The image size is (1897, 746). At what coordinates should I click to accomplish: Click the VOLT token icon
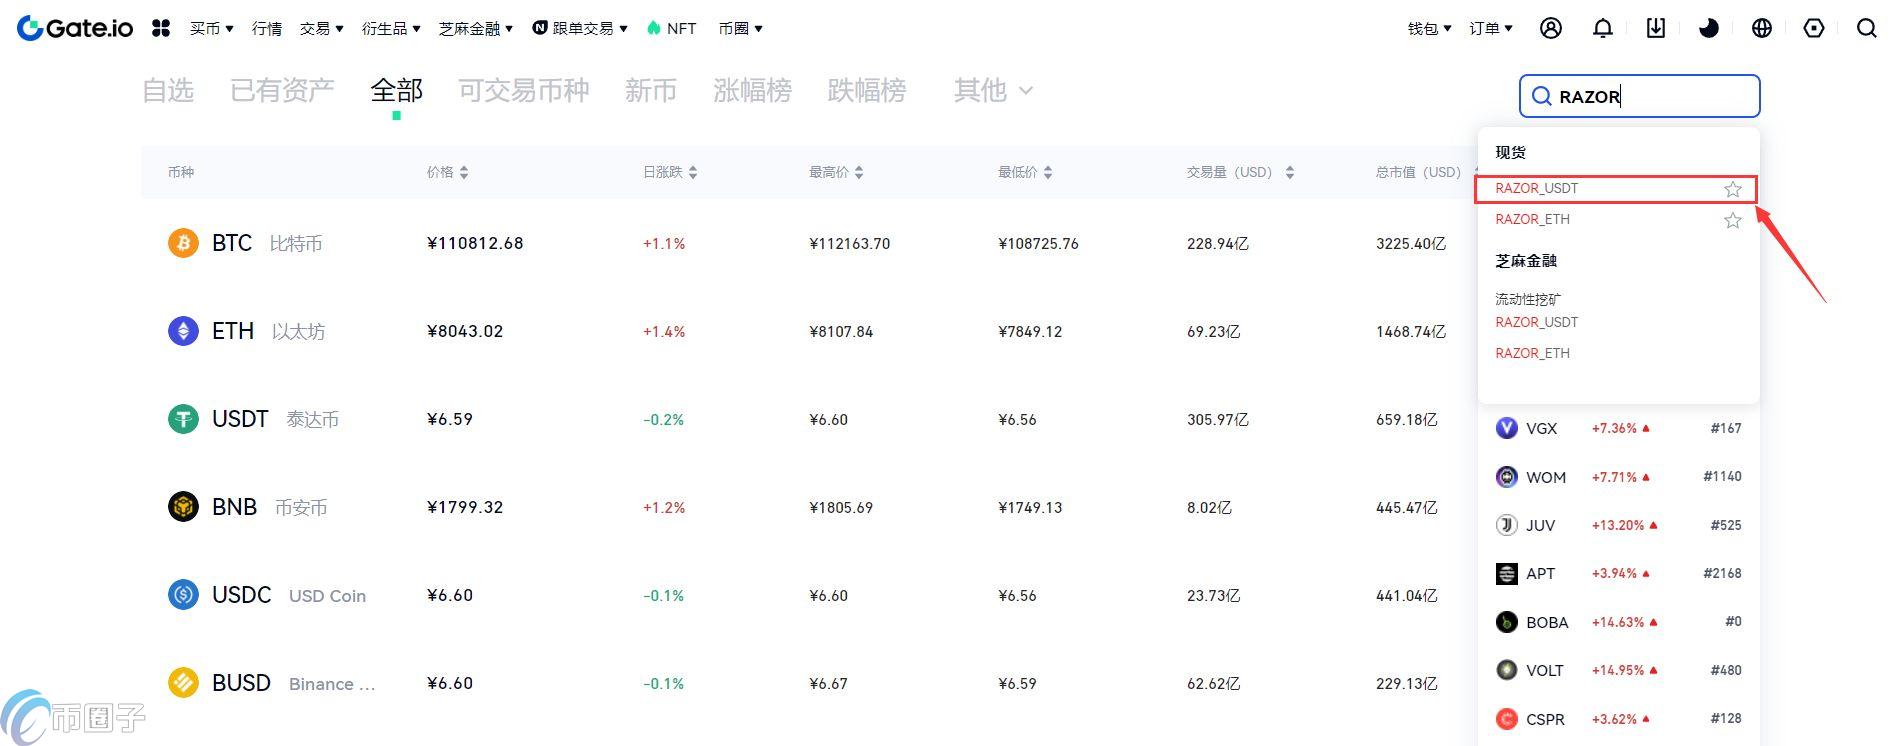tap(1506, 670)
